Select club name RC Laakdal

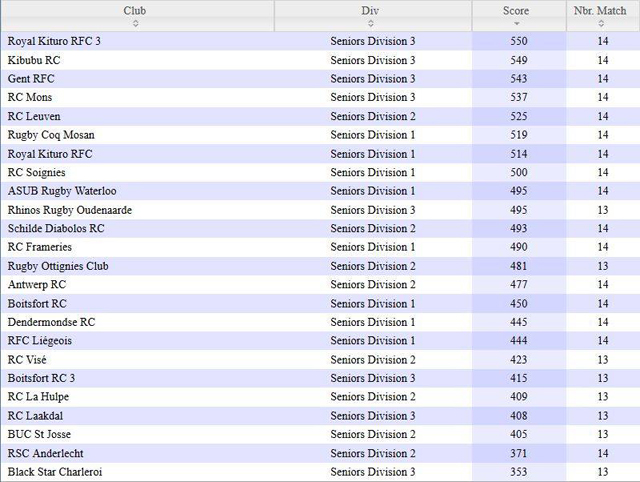35,416
